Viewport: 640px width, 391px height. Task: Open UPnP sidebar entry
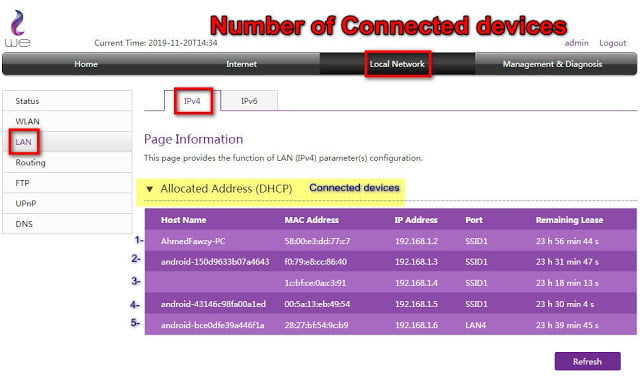(x=67, y=203)
